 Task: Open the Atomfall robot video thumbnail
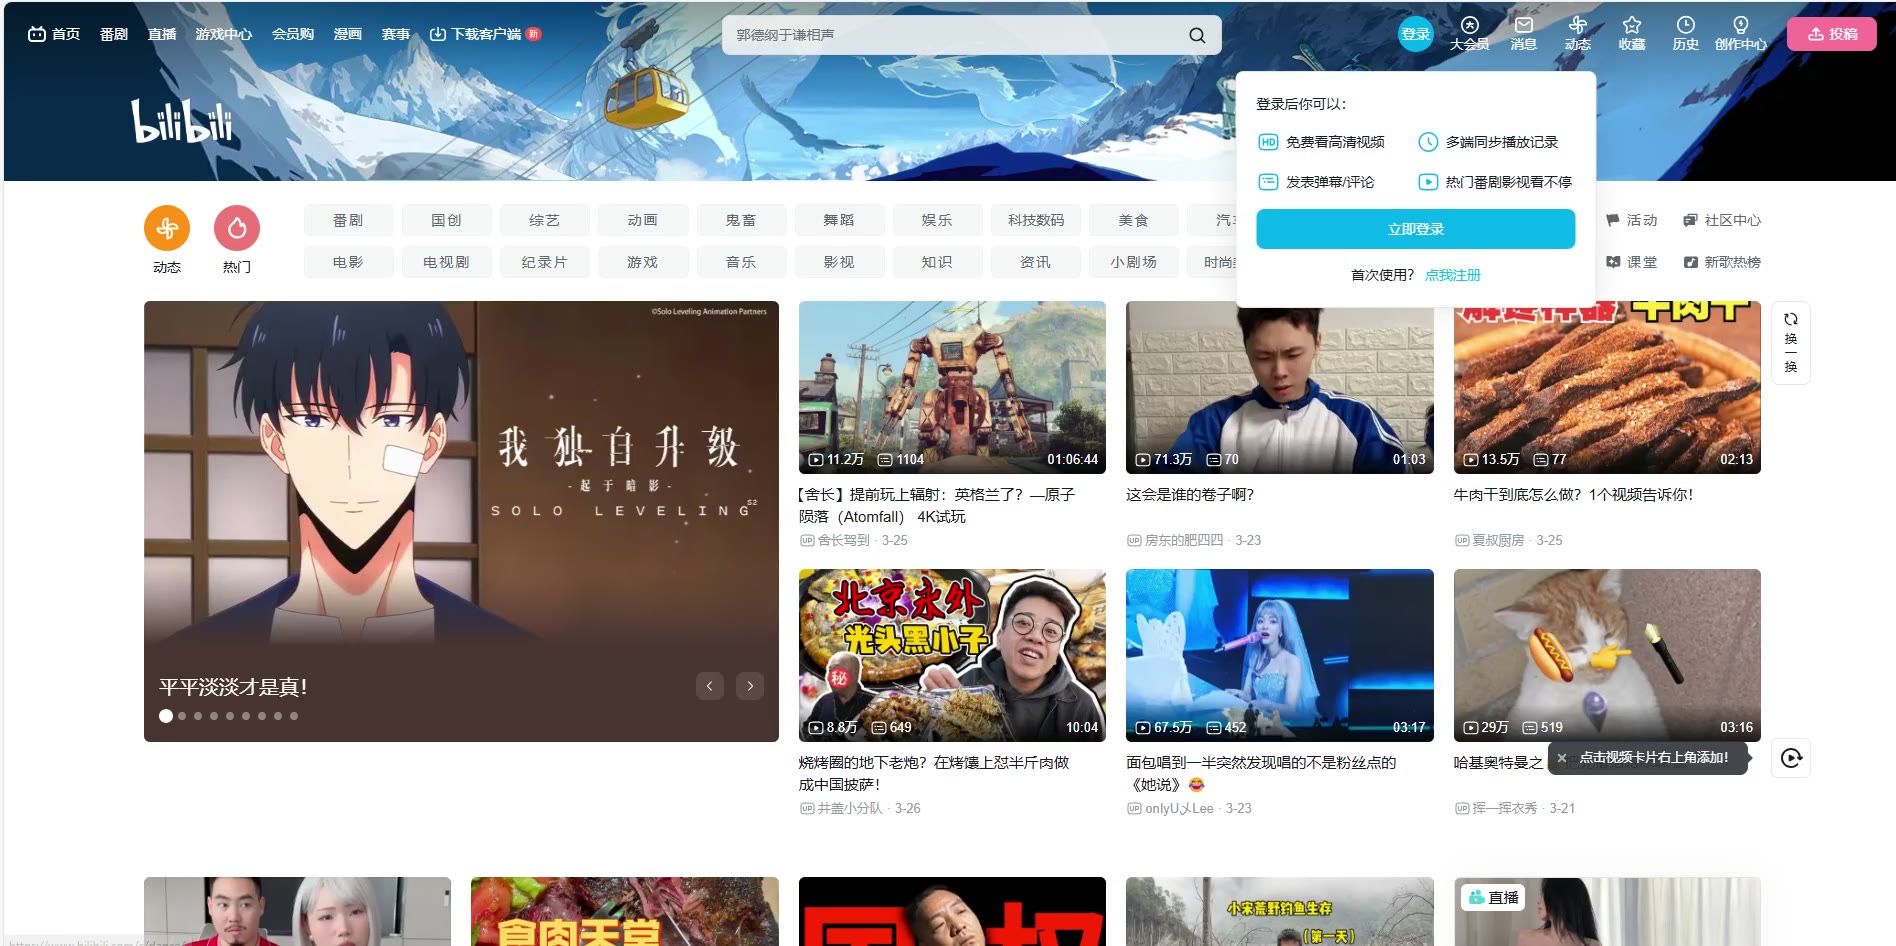click(952, 387)
